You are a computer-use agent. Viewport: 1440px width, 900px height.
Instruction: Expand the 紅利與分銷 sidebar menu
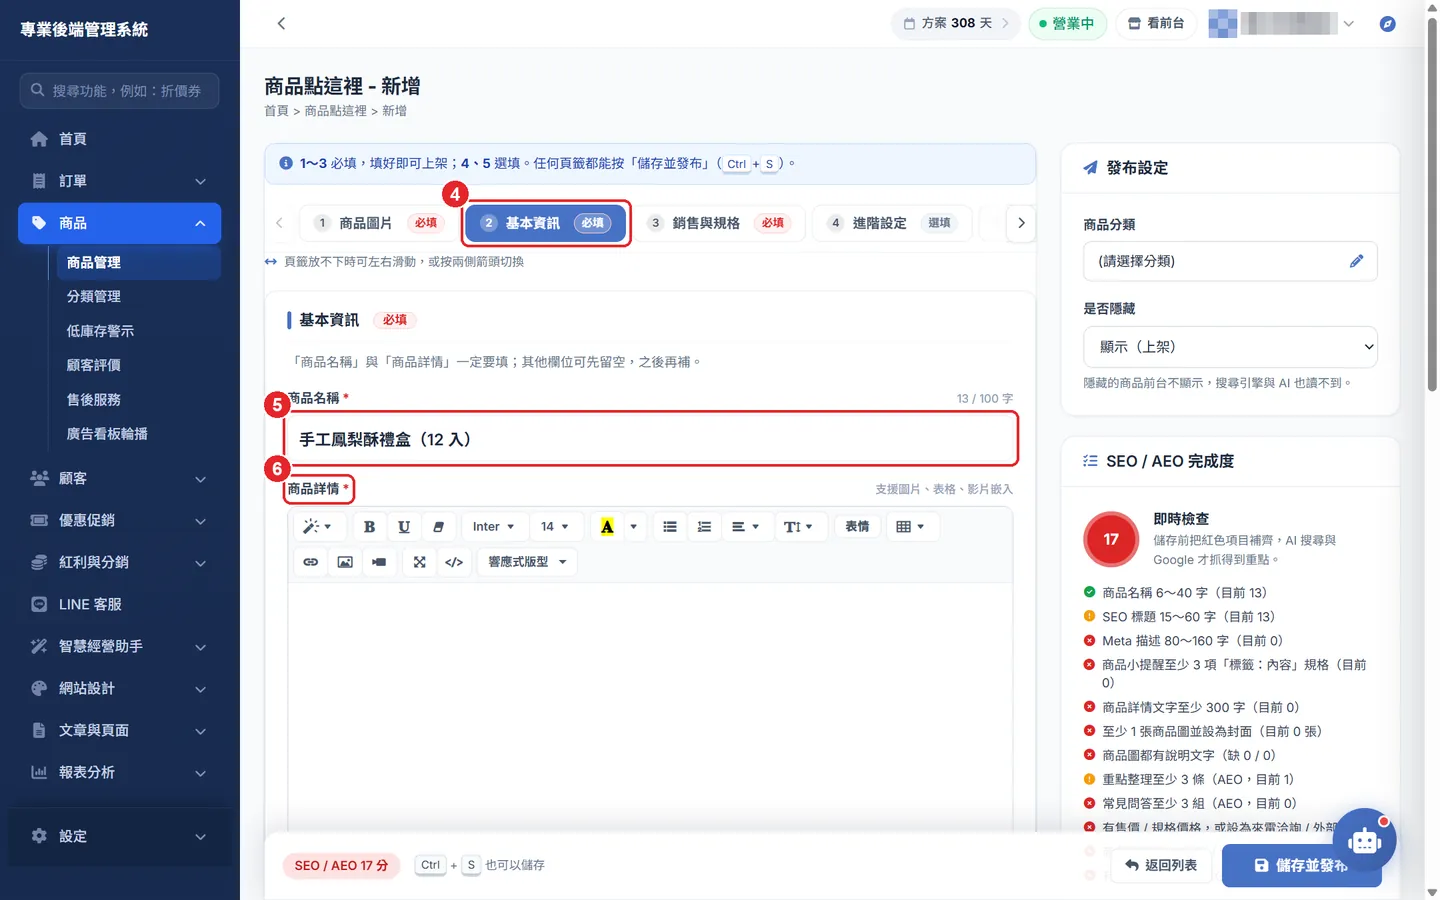(119, 562)
